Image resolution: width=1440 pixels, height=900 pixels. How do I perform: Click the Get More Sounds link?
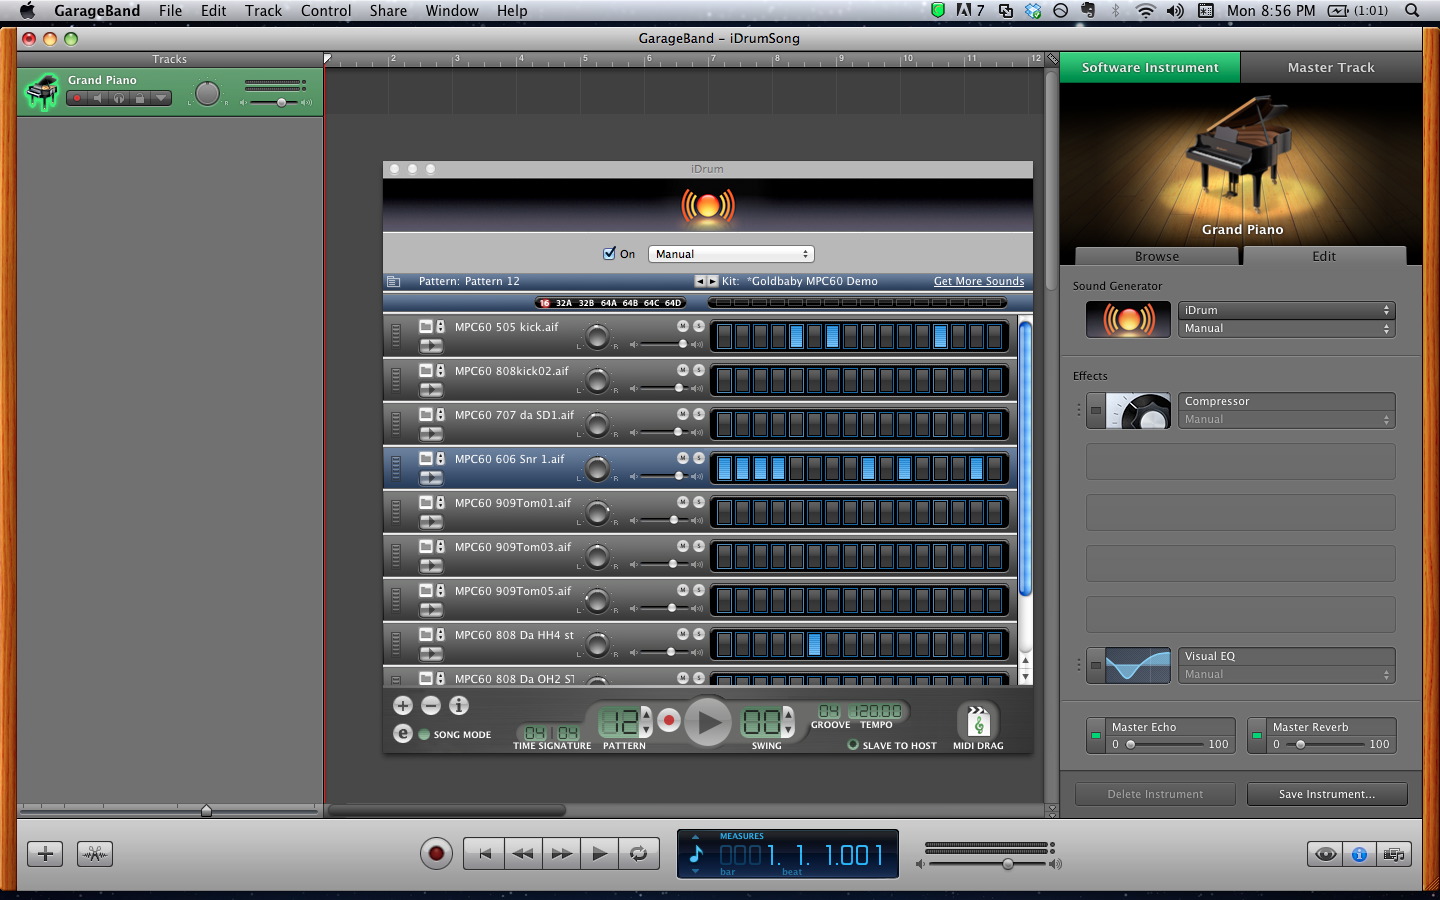978,281
